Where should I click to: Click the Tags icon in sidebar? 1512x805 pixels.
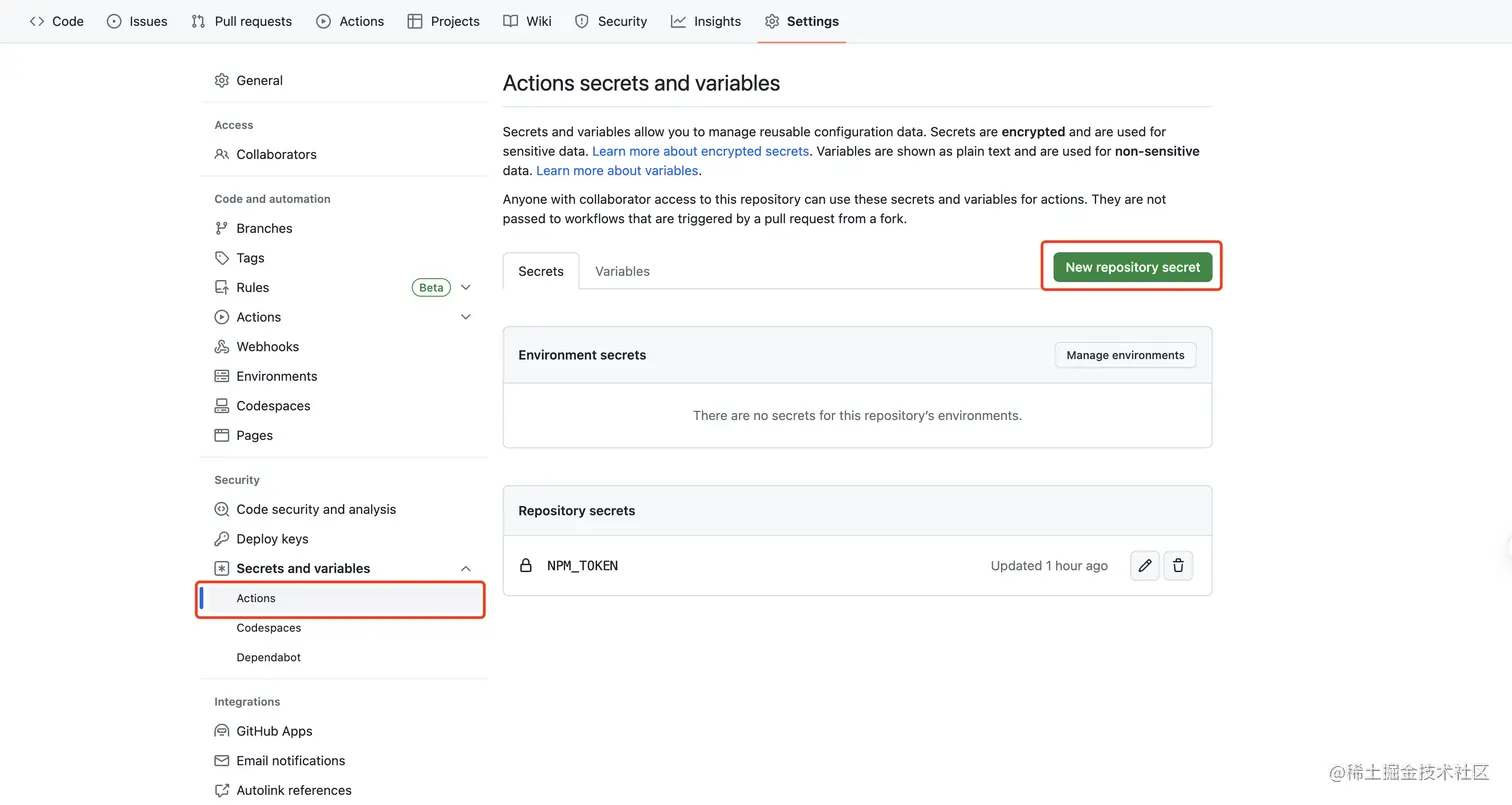pos(222,258)
